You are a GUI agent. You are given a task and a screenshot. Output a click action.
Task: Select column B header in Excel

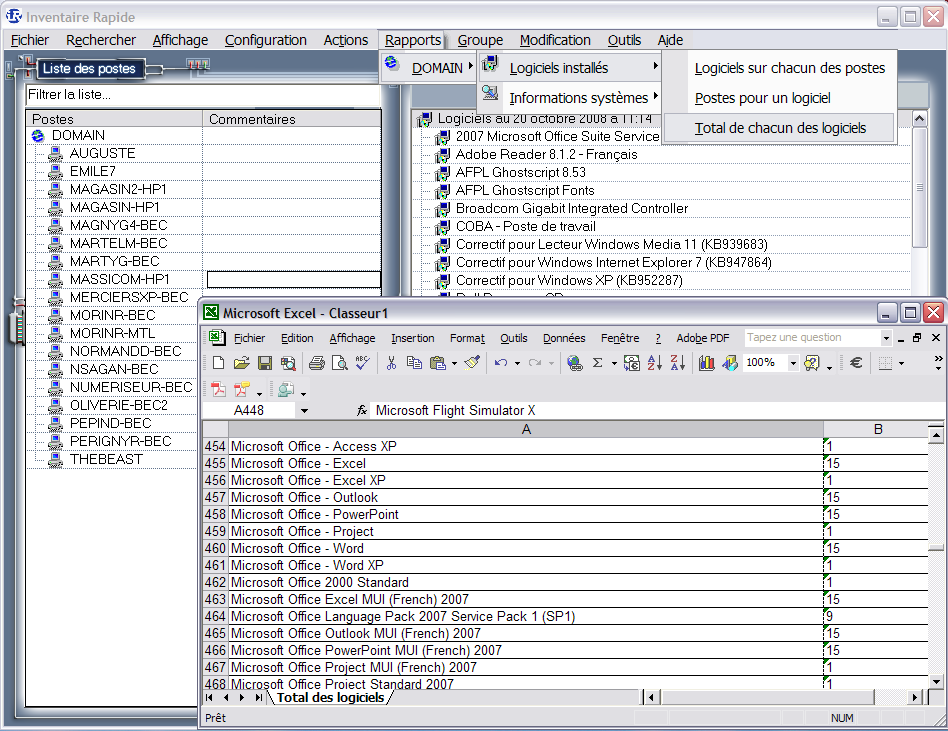[x=877, y=429]
